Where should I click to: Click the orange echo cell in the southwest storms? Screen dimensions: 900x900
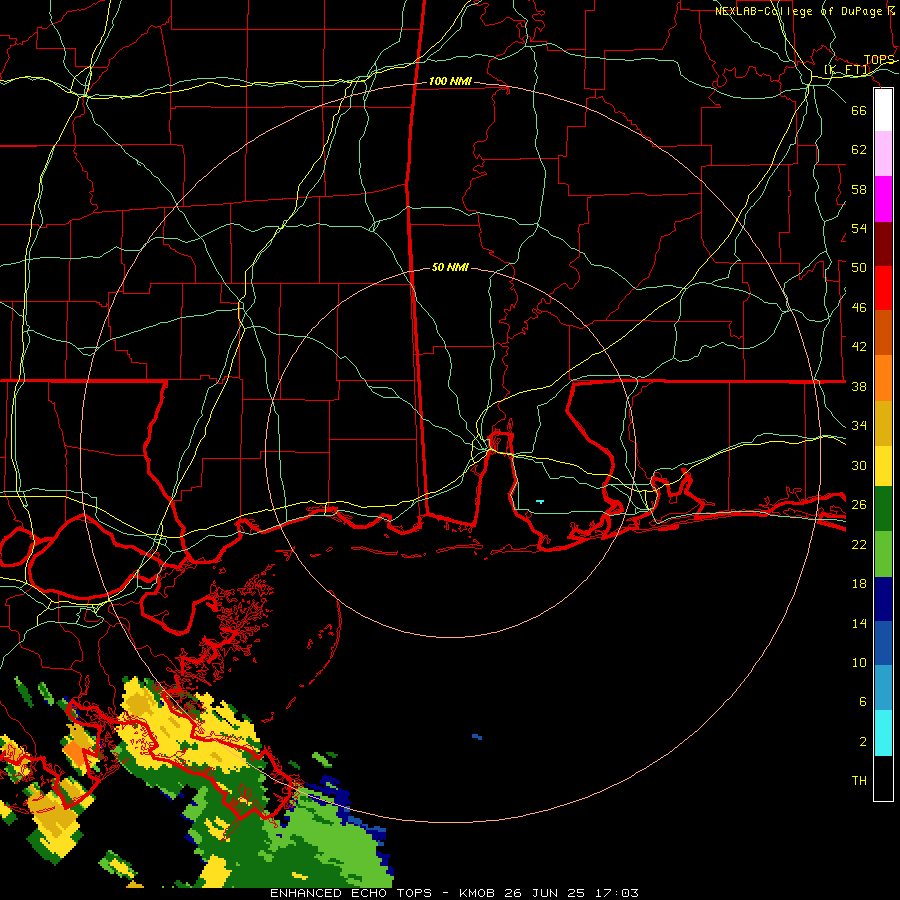(73, 751)
